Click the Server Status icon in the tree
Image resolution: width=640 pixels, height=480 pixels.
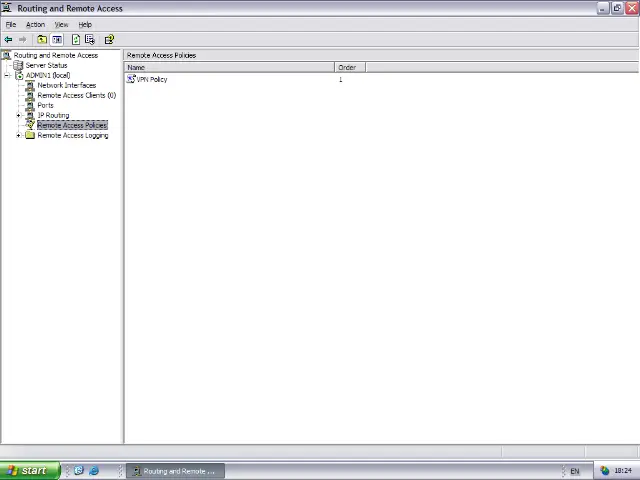point(18,65)
